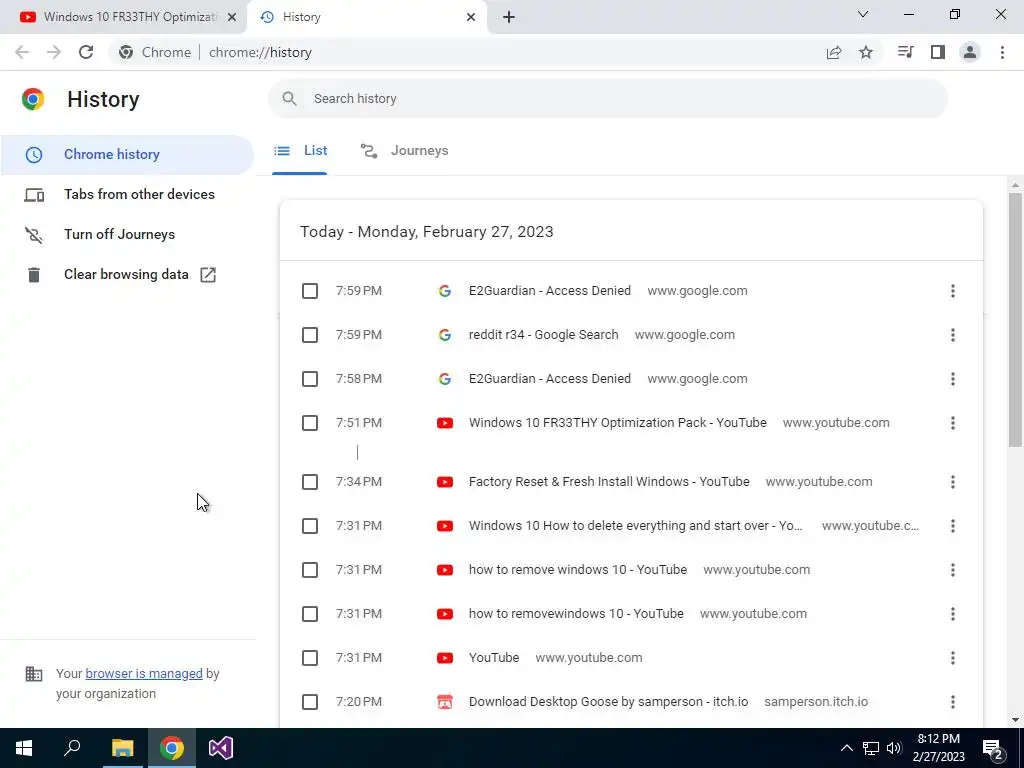Viewport: 1024px width, 768px height.
Task: Click the share page icon in address bar
Action: pos(833,52)
